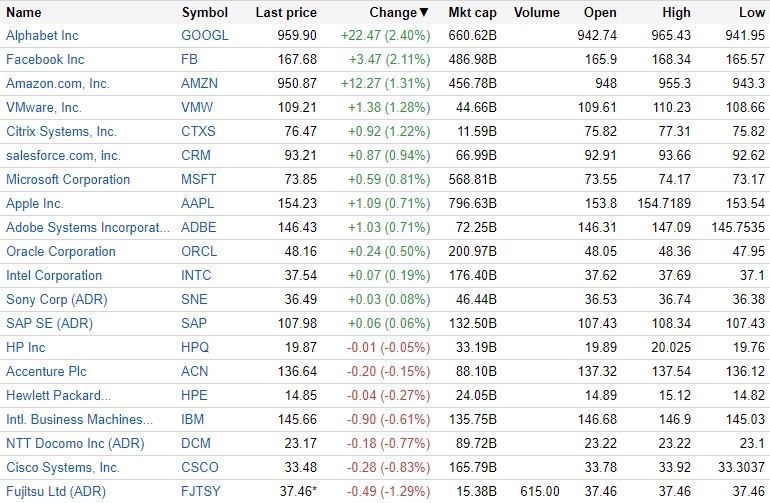
Task: Sort by the Volume column header
Action: pyautogui.click(x=537, y=13)
